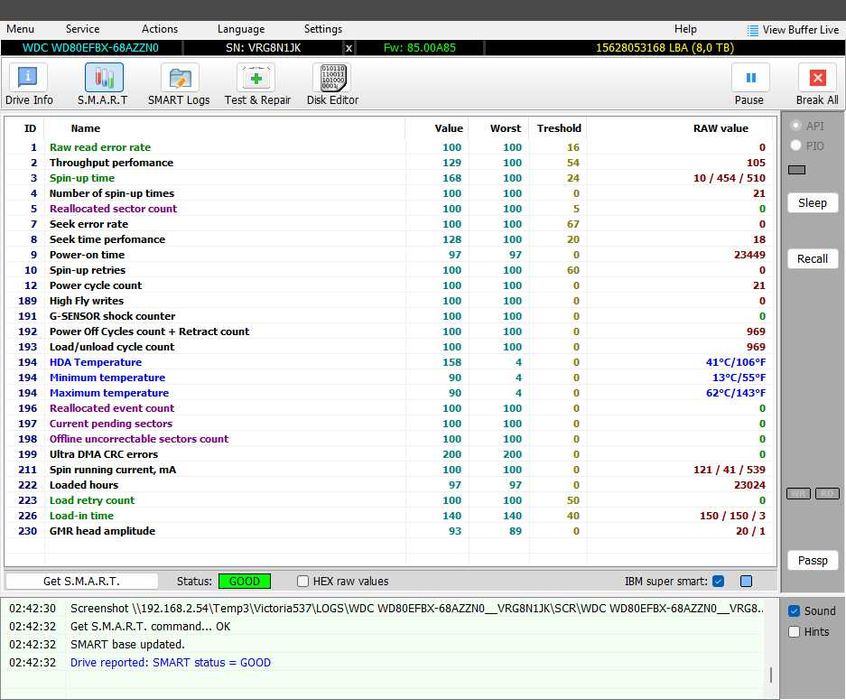Open the Test & Repair tool
The width and height of the screenshot is (846, 700).
tap(256, 77)
